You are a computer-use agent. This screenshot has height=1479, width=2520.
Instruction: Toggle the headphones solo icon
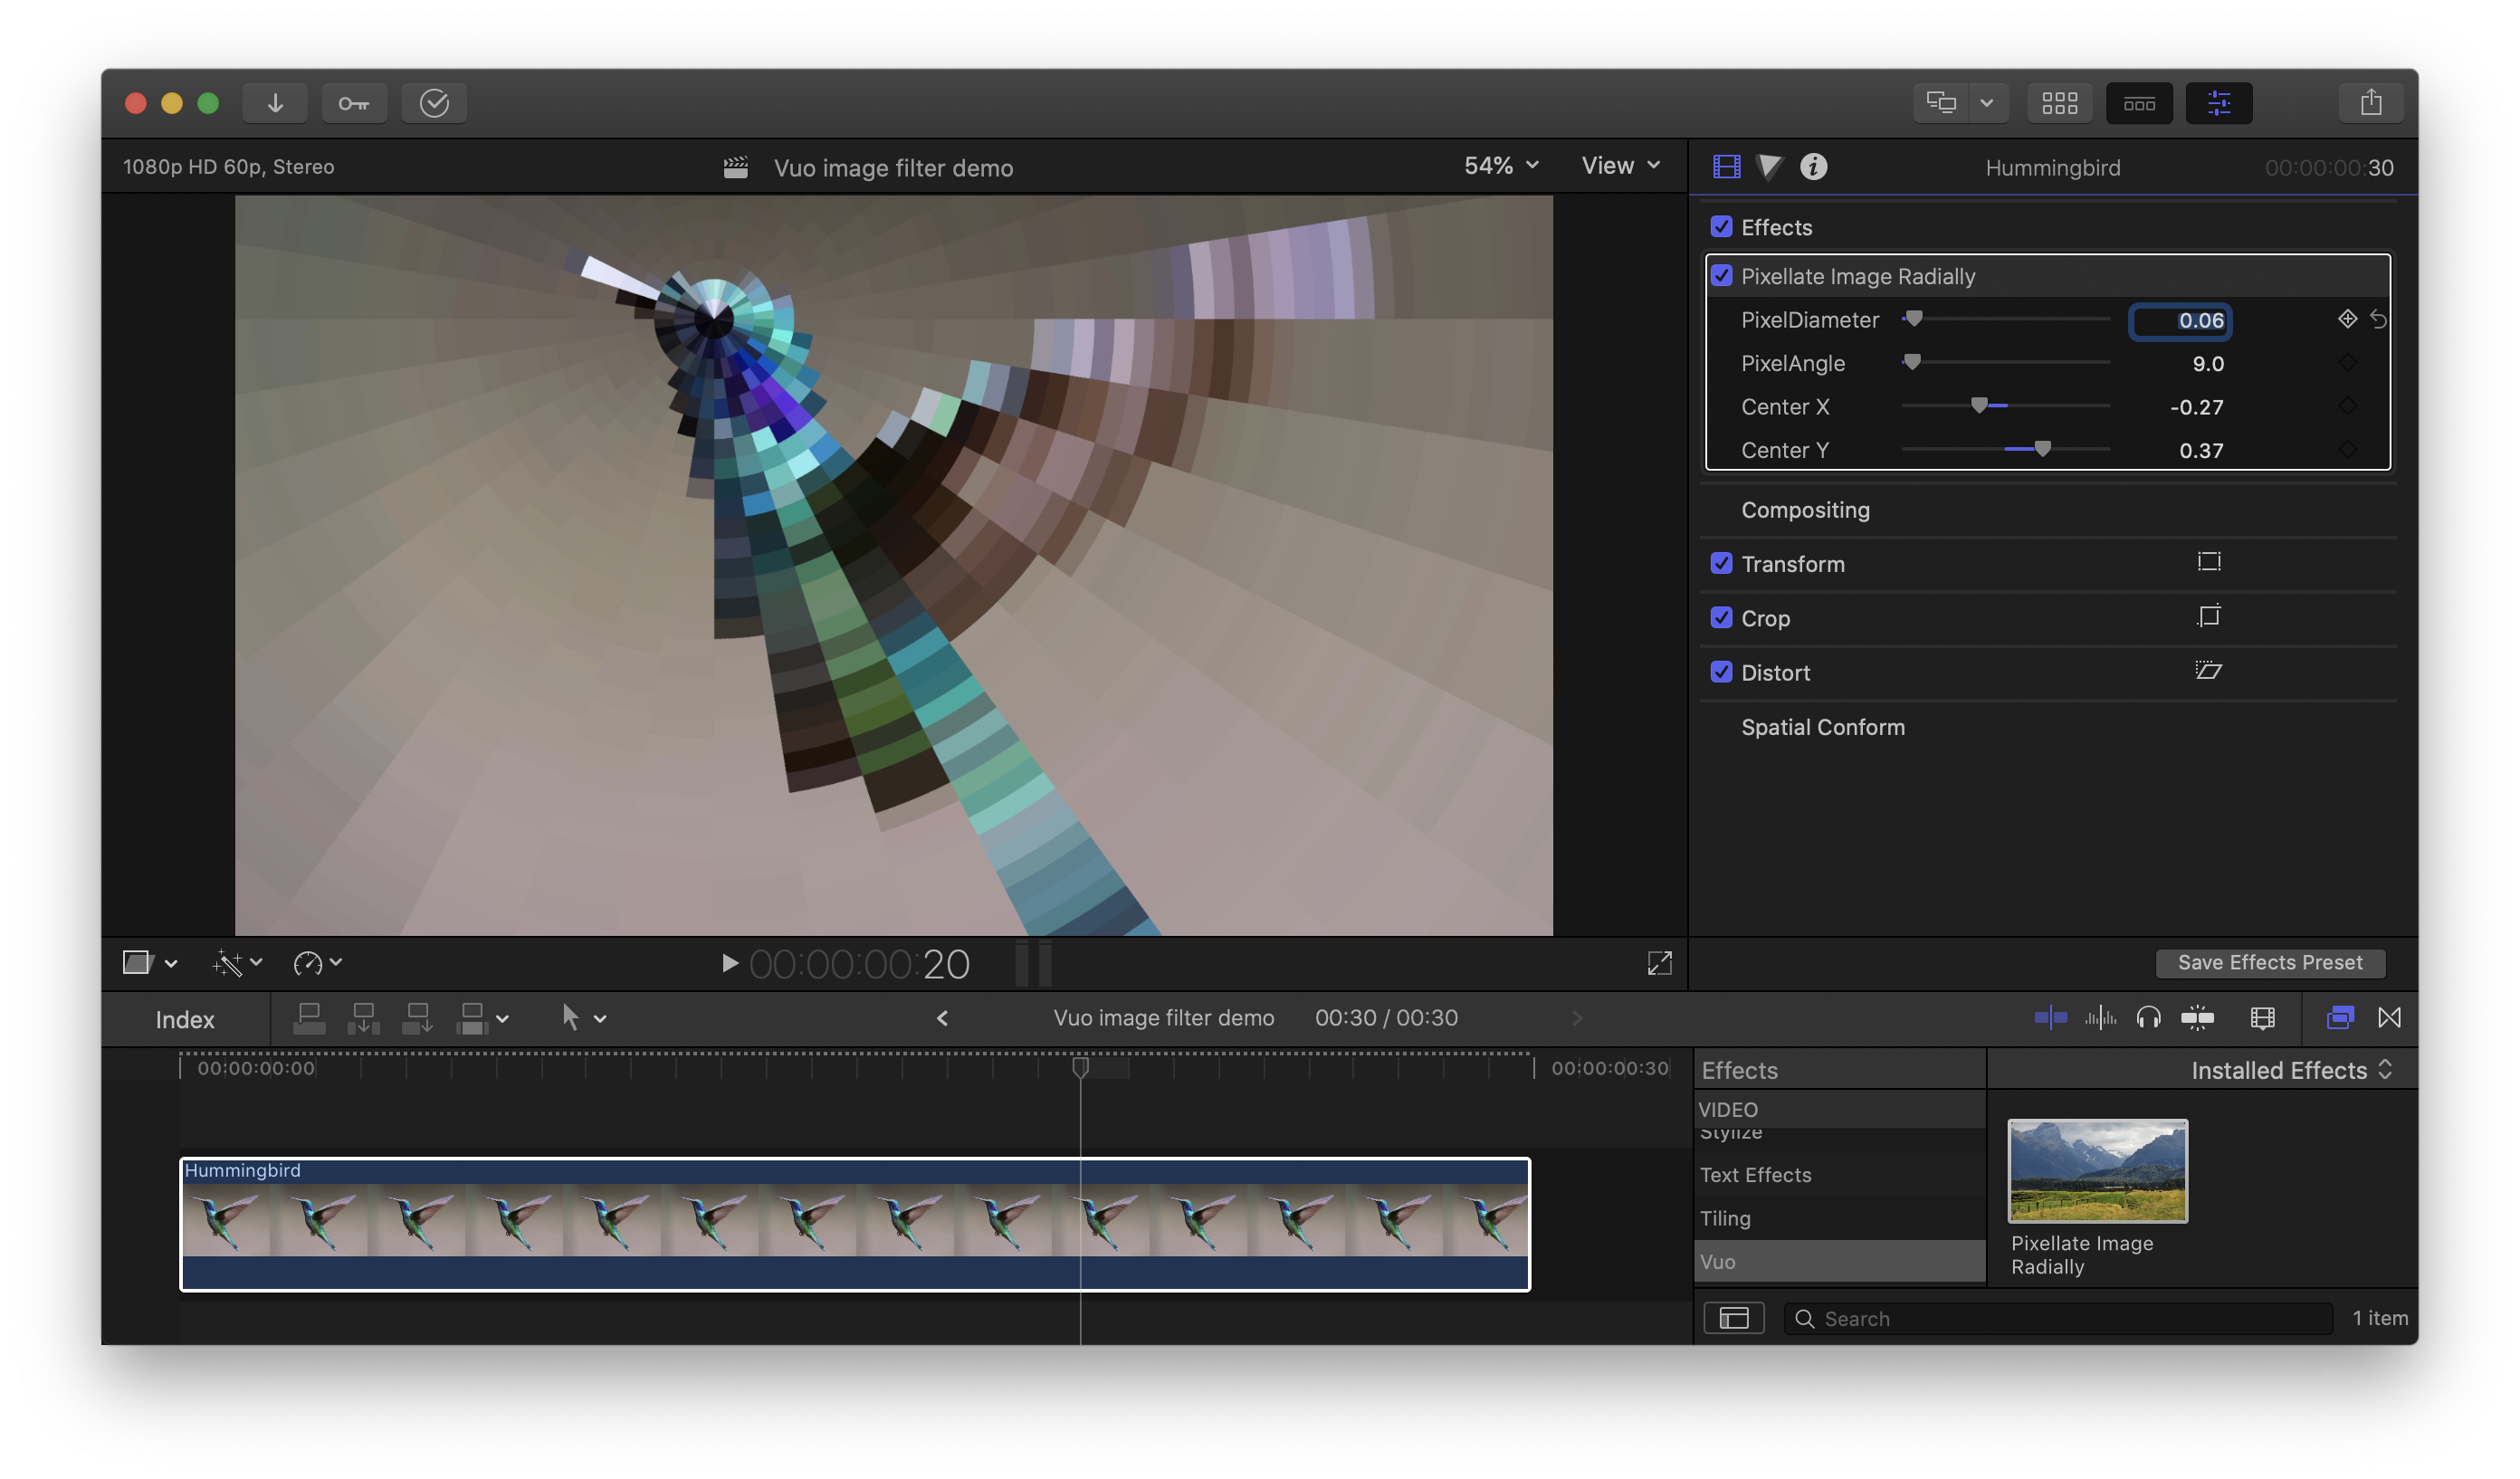pos(2148,1018)
